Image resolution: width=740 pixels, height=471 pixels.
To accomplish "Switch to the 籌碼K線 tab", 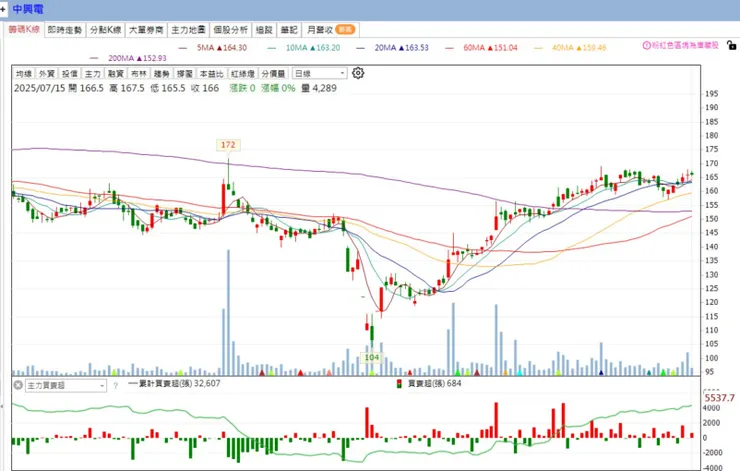I will pyautogui.click(x=24, y=29).
